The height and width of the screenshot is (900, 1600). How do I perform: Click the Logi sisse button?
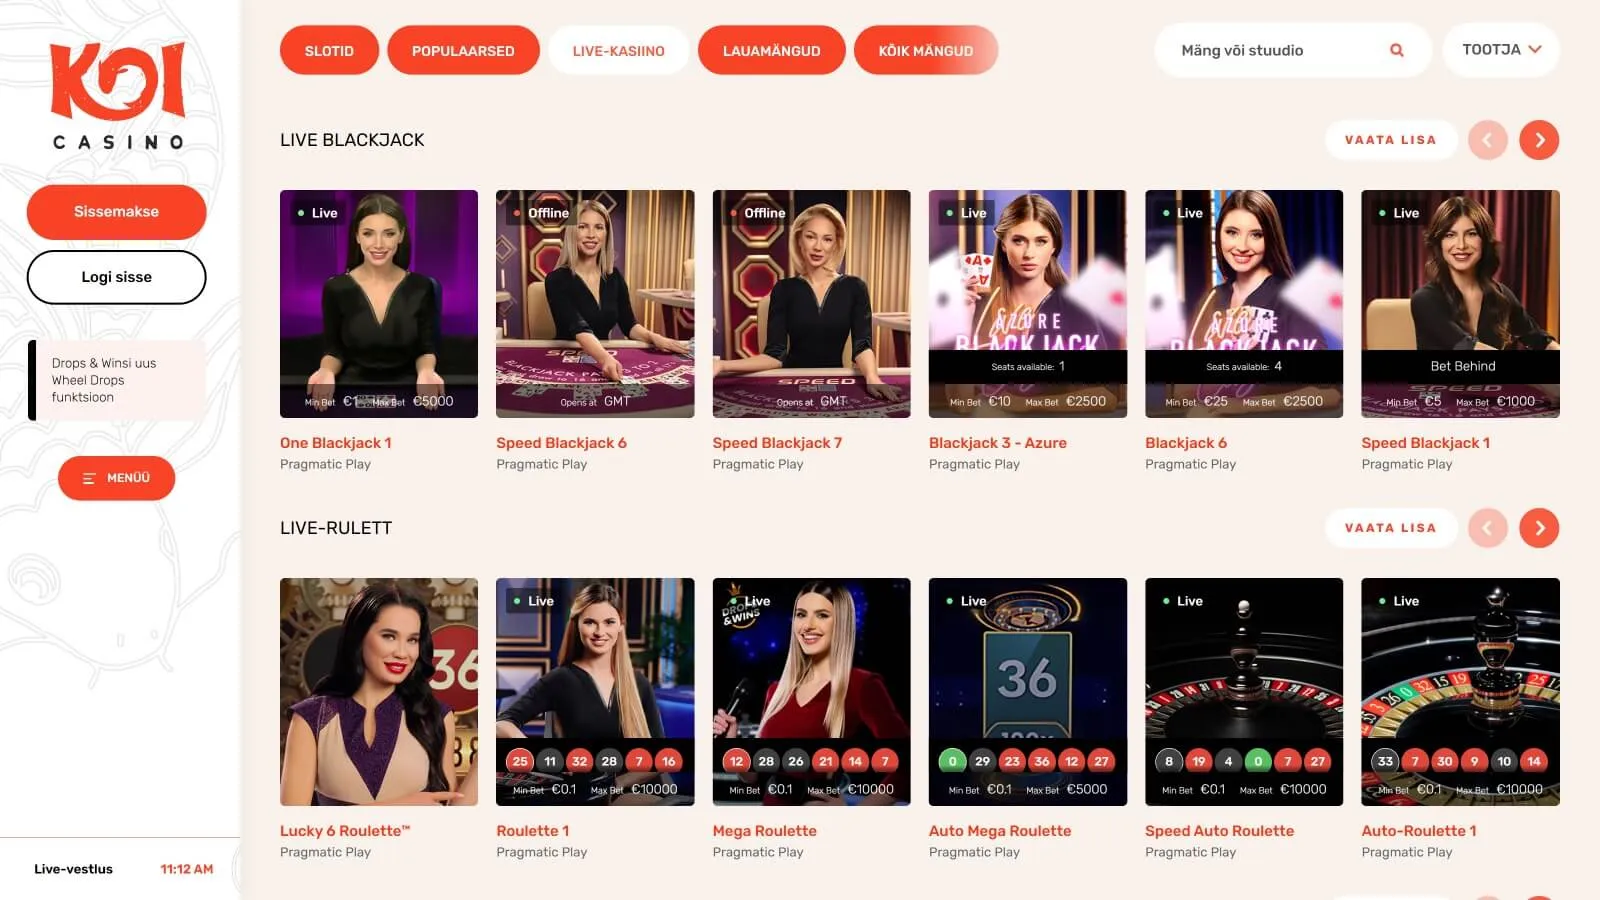click(x=116, y=277)
